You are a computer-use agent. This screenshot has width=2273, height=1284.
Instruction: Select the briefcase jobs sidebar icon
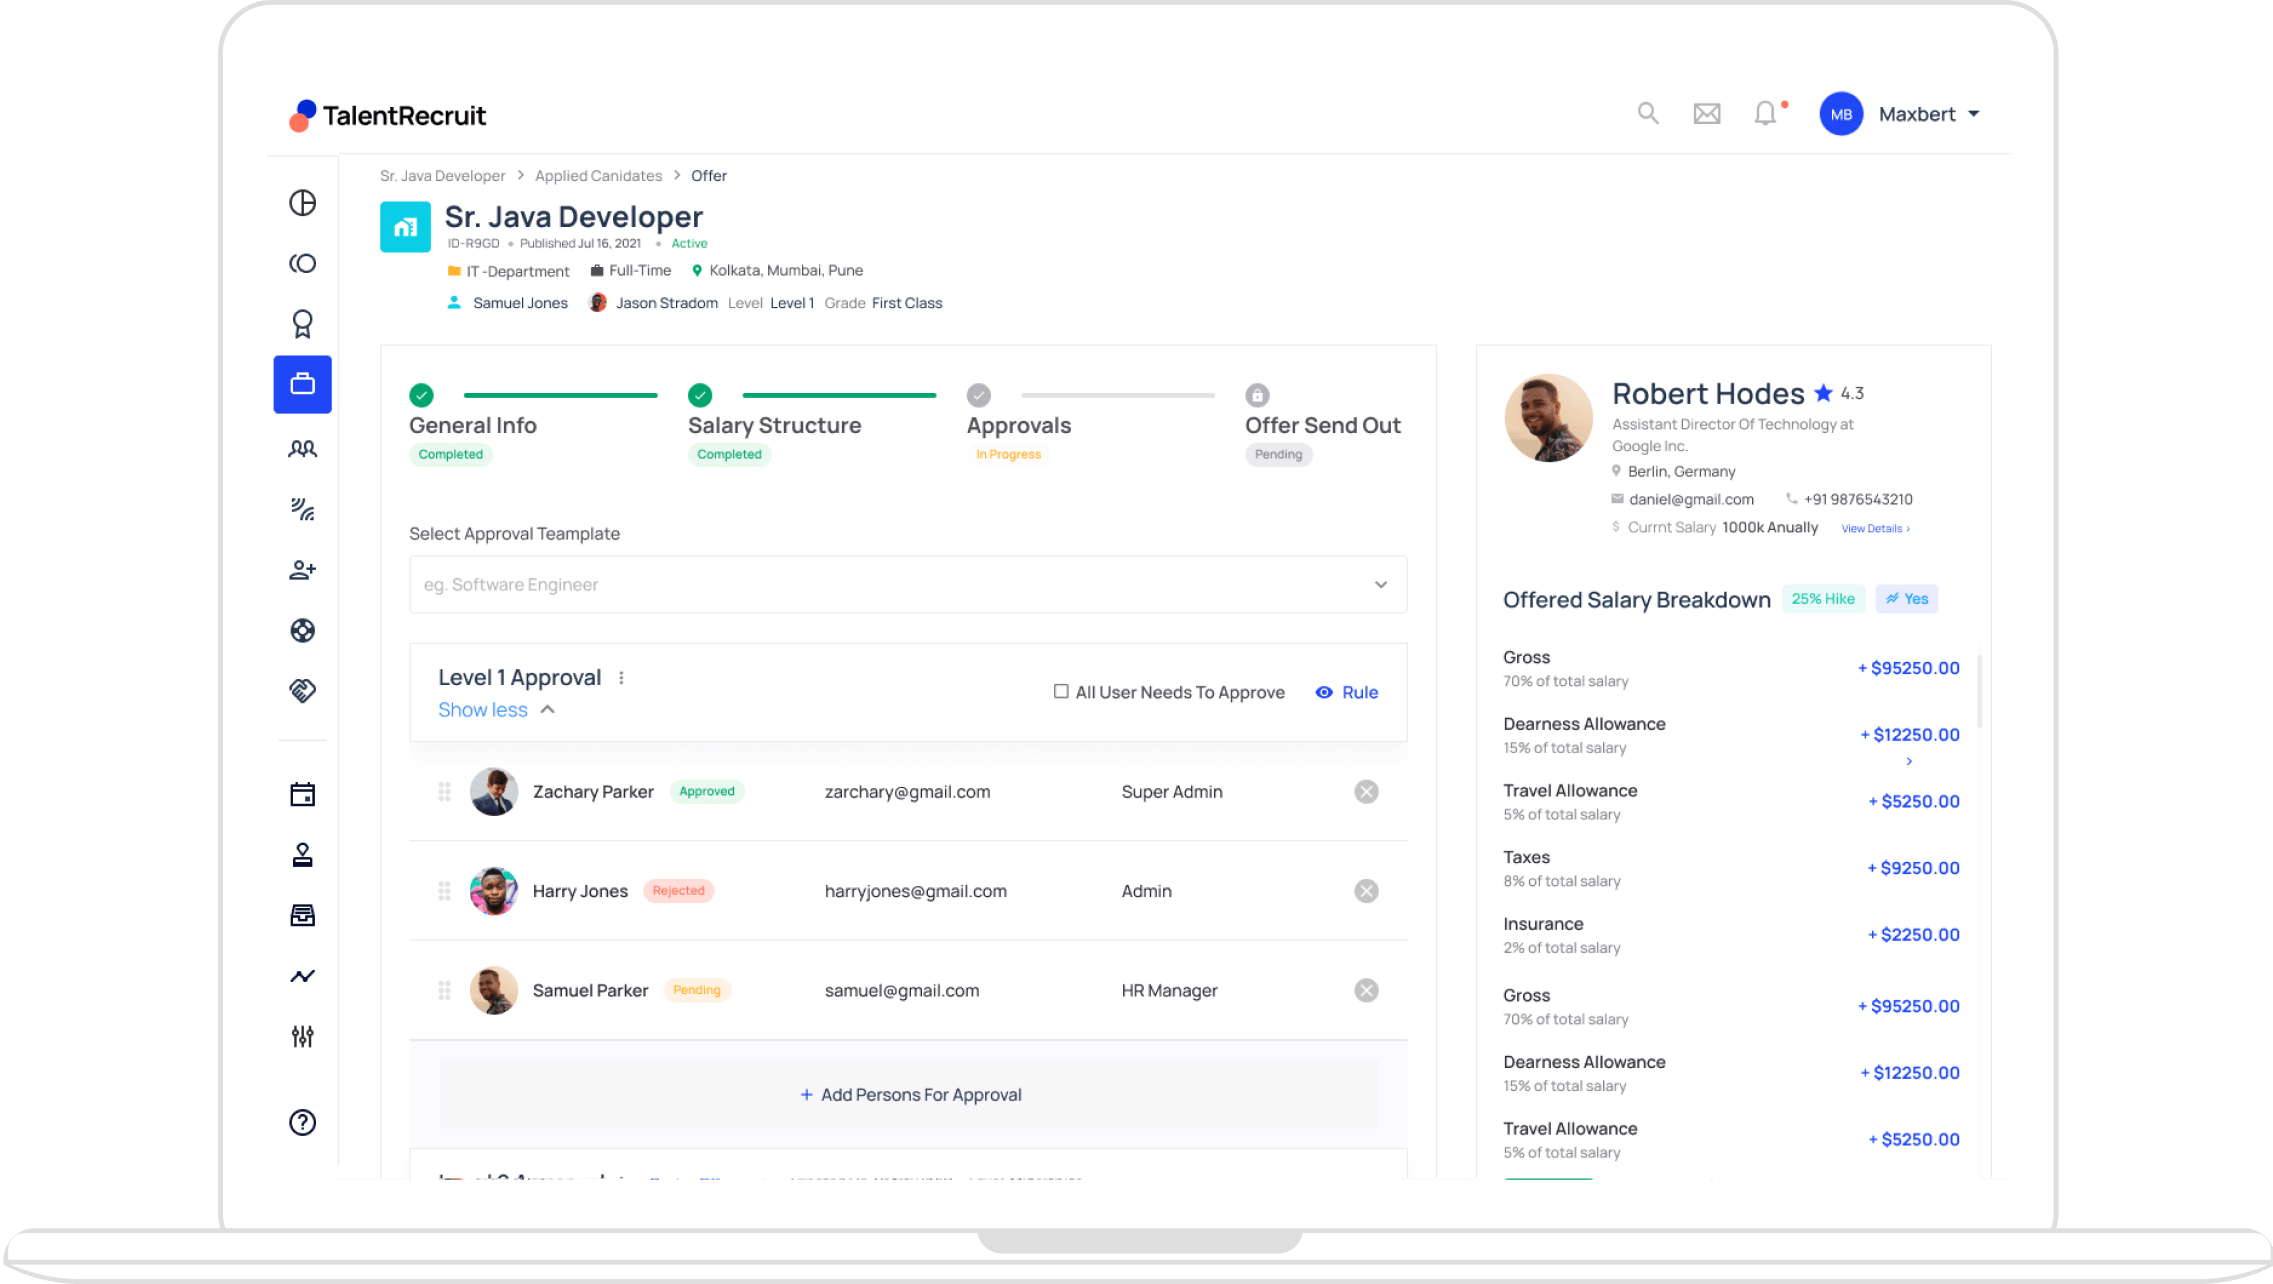(x=302, y=384)
